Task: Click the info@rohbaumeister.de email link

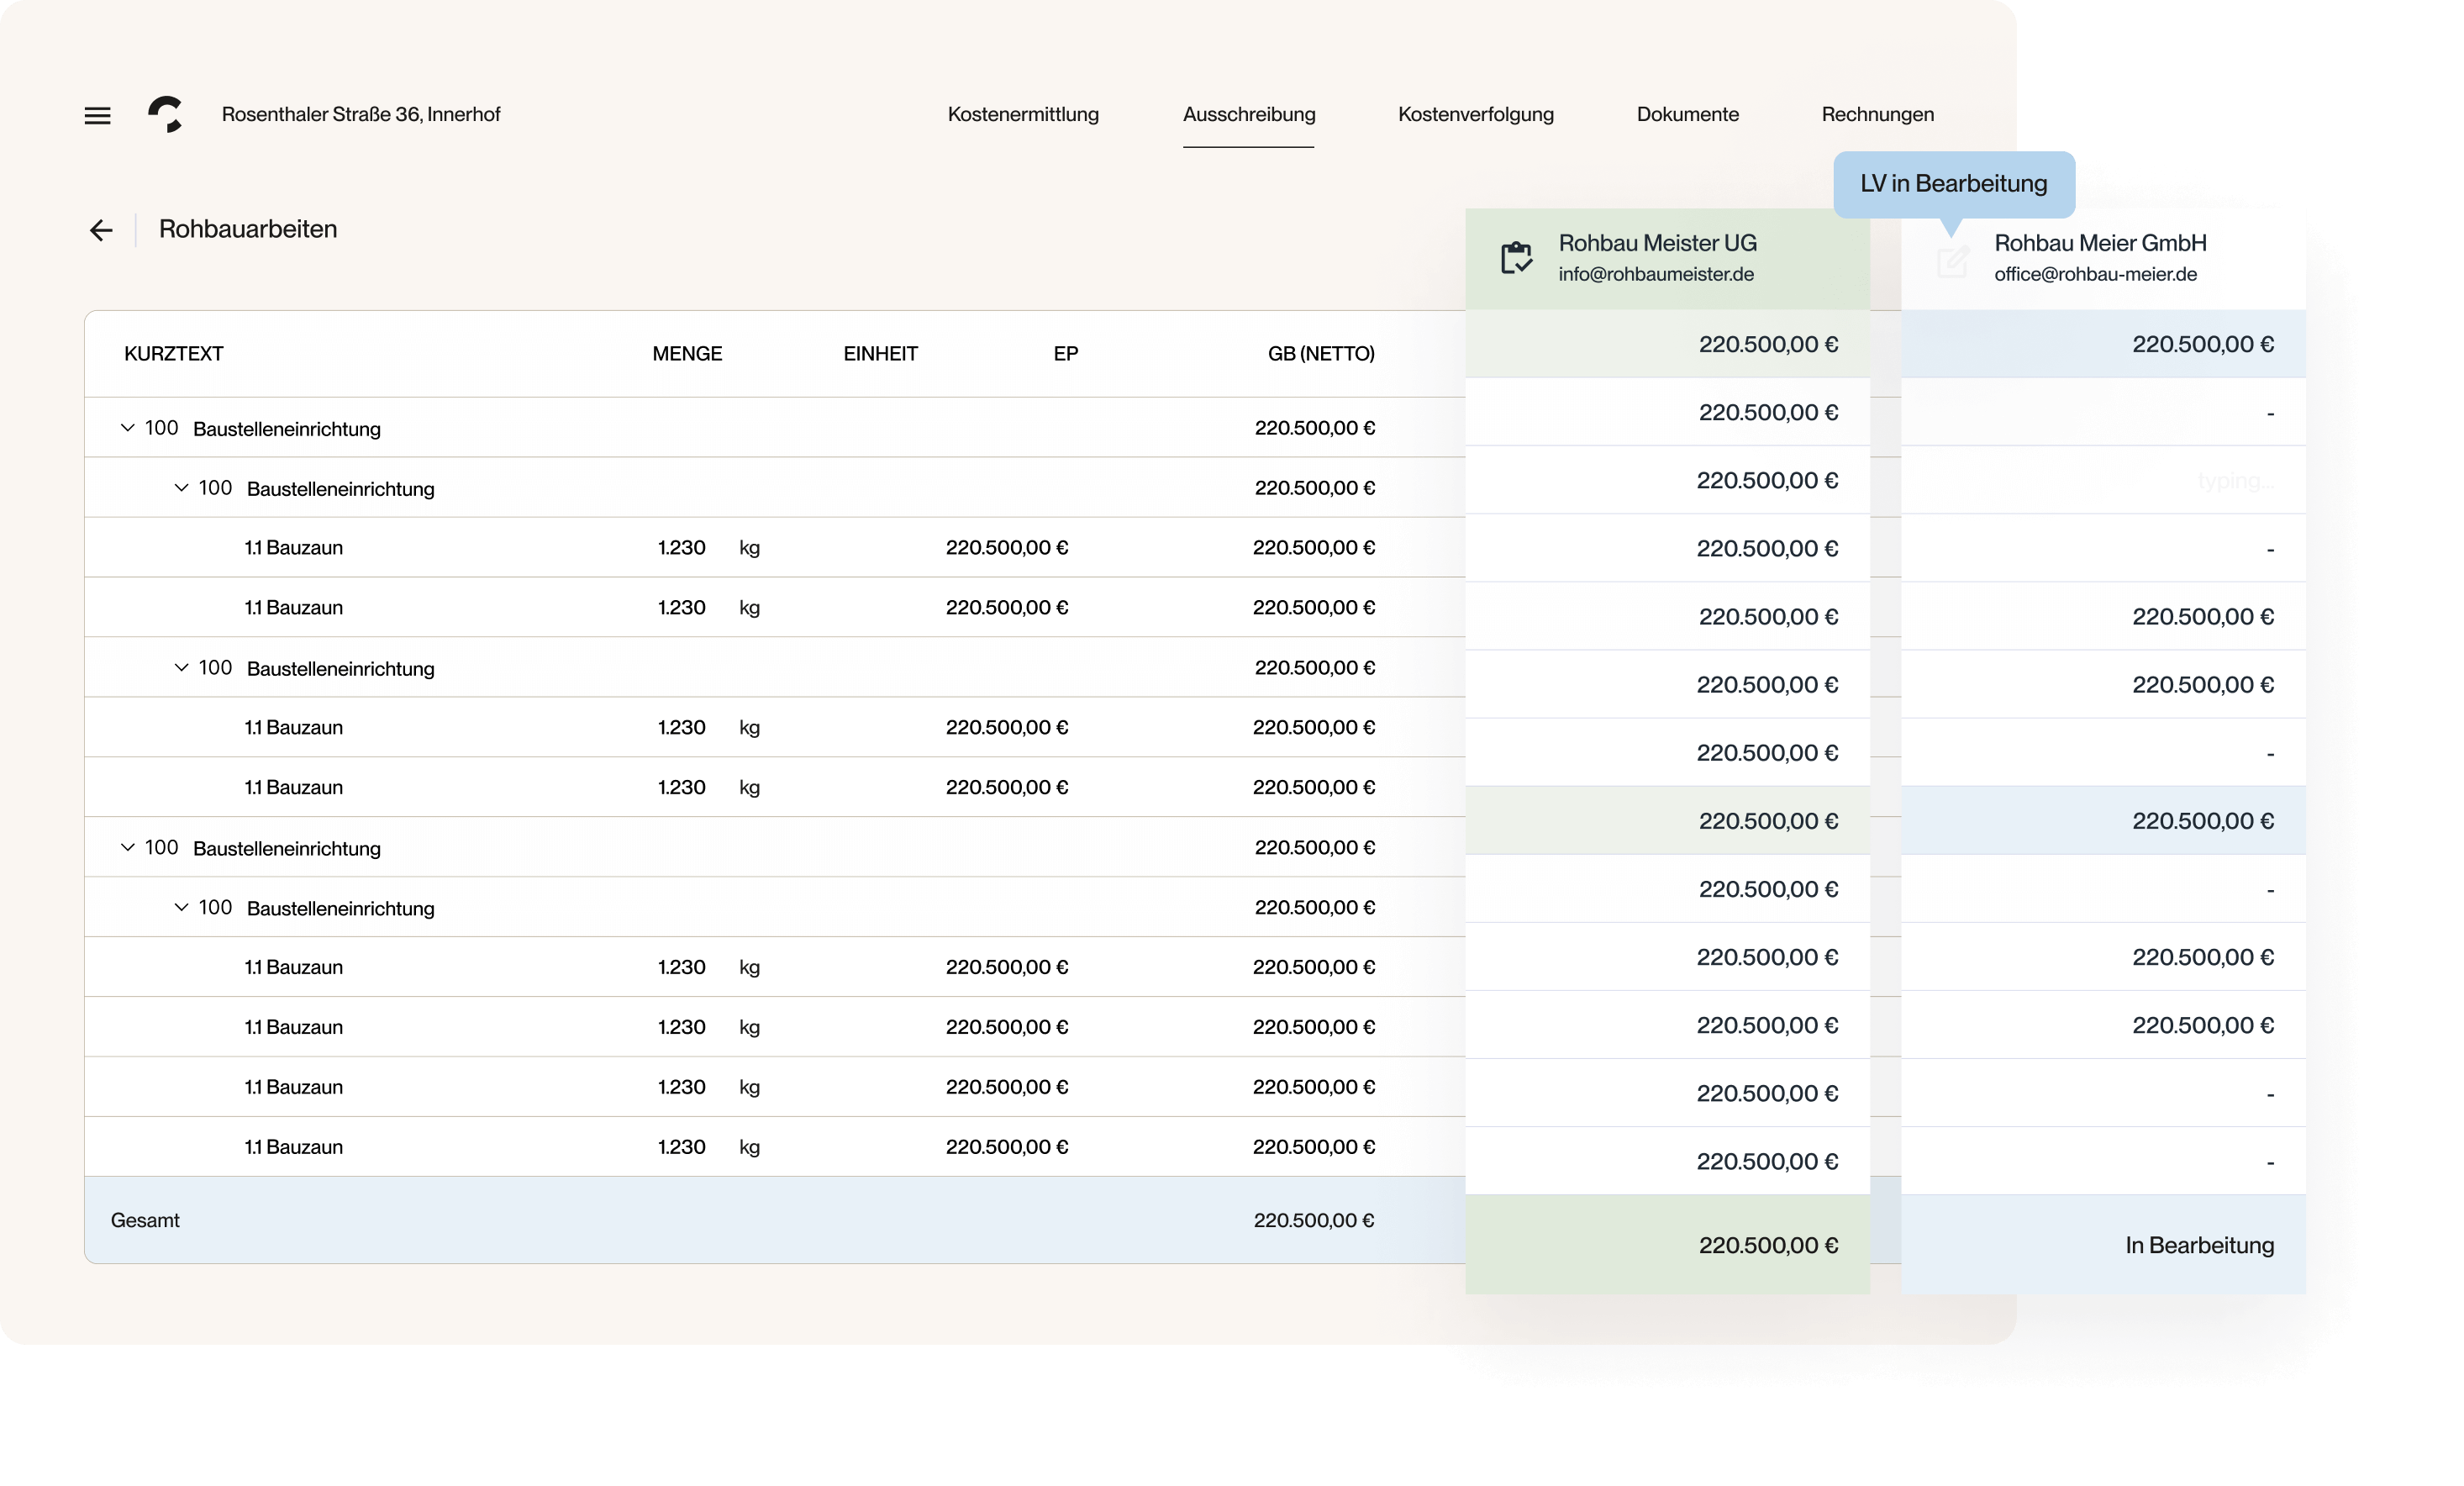Action: [1656, 274]
